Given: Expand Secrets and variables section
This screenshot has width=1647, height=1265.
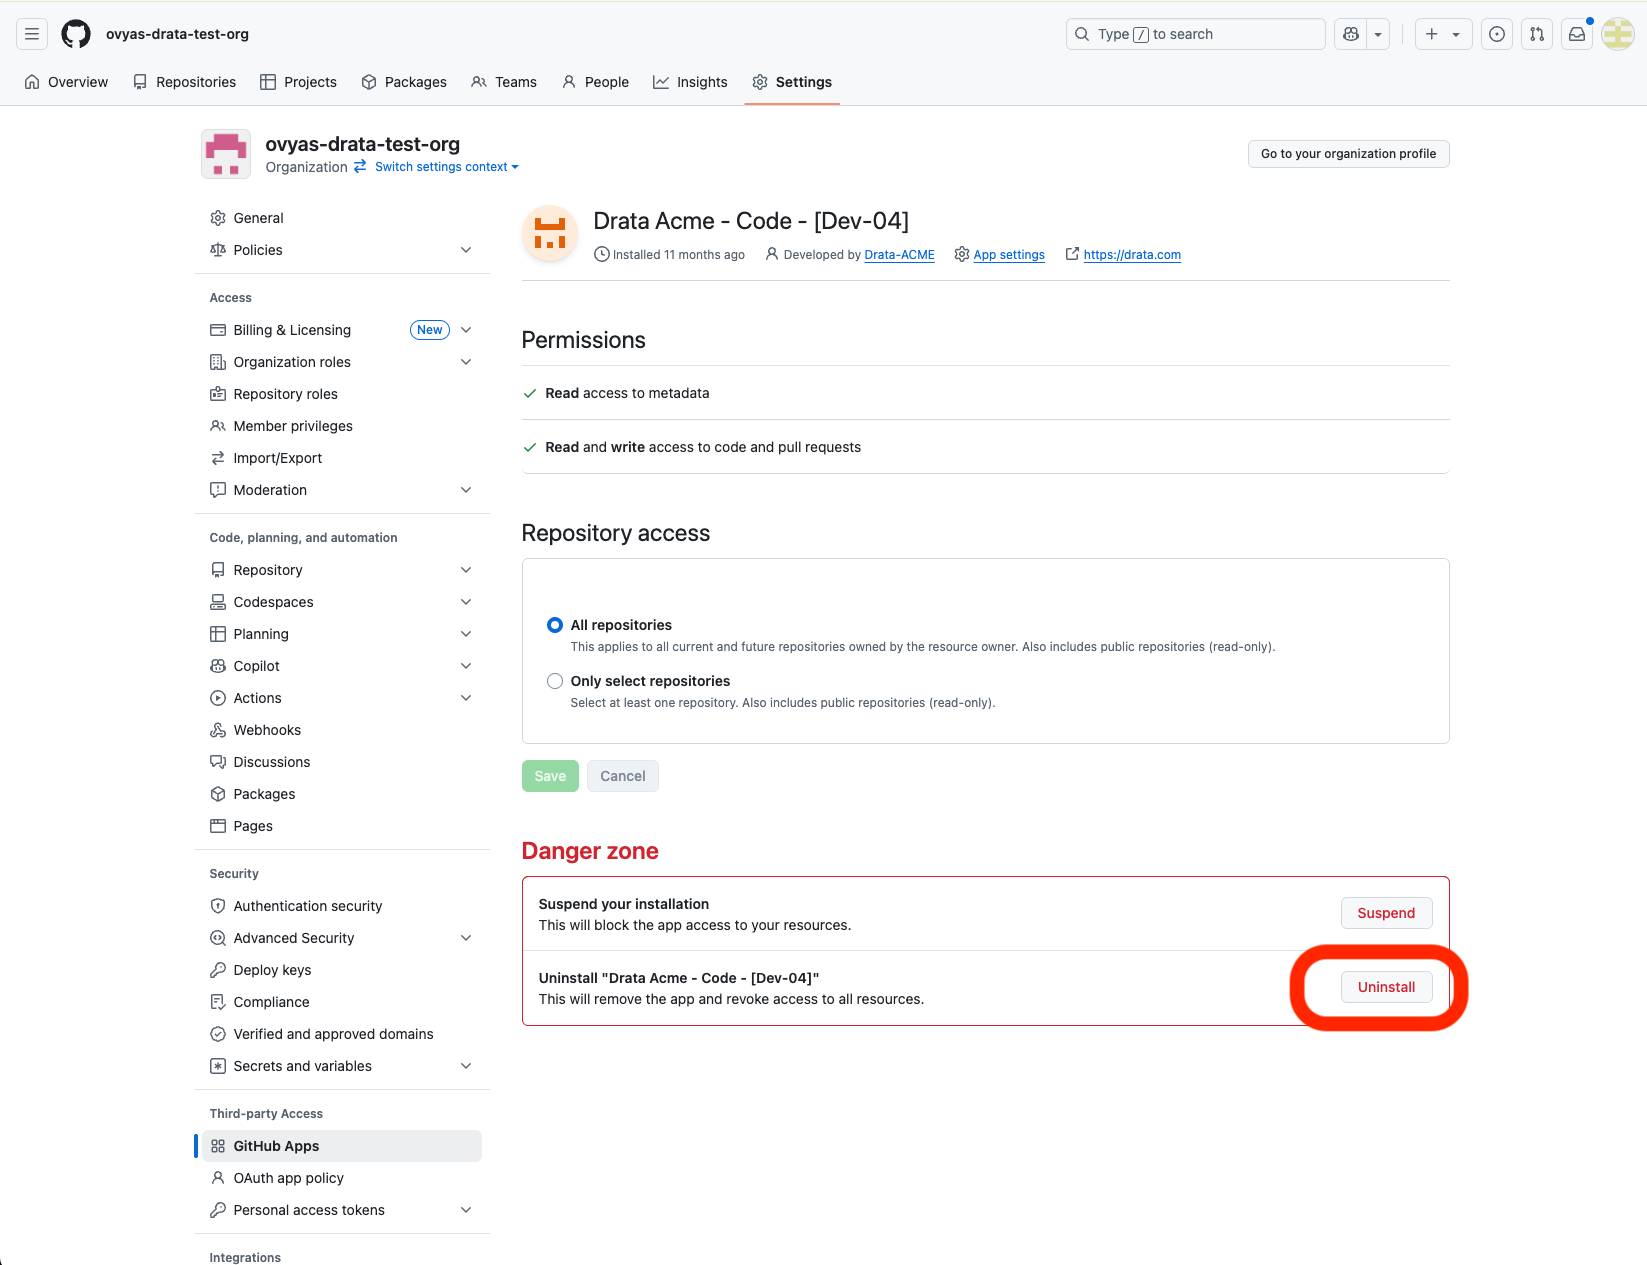Looking at the screenshot, I should click(x=466, y=1066).
